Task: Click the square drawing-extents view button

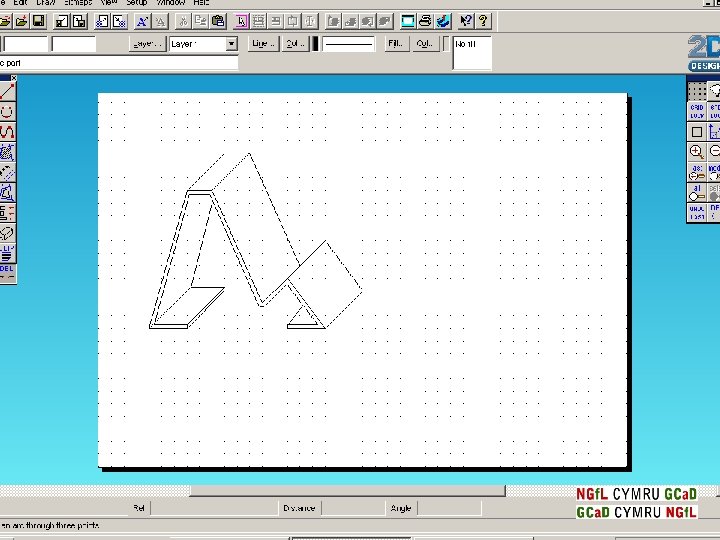Action: point(697,132)
